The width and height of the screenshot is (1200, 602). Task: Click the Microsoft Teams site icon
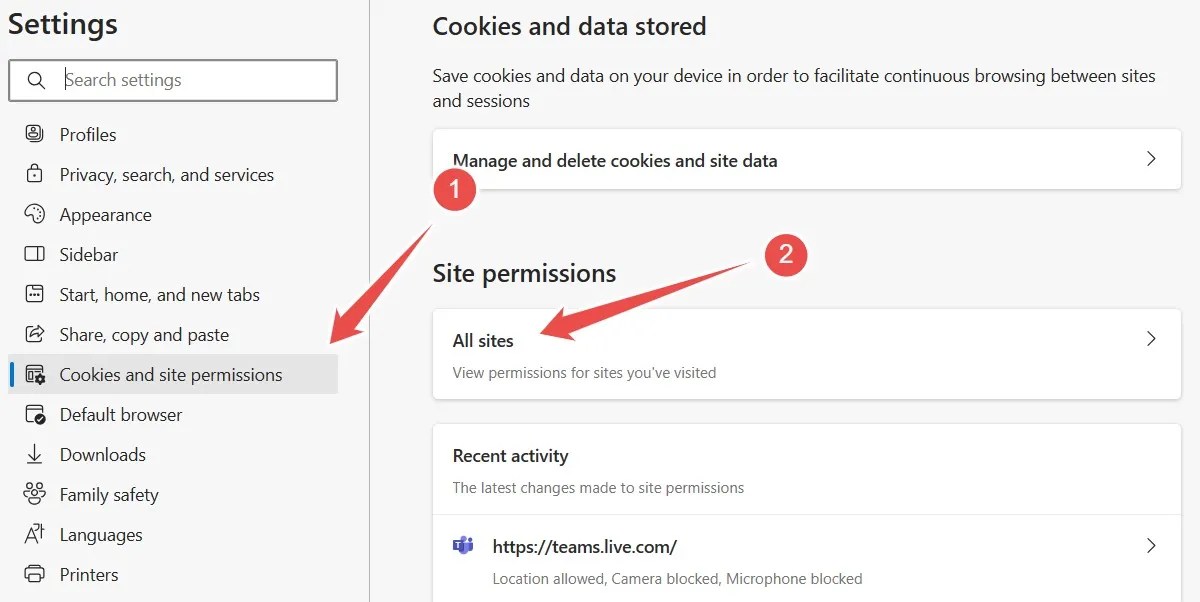click(463, 545)
